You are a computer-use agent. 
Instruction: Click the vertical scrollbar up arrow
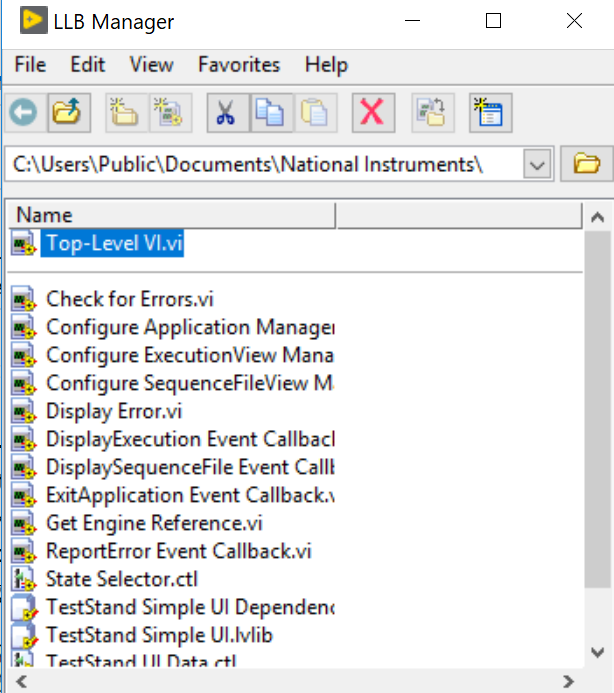pos(598,217)
